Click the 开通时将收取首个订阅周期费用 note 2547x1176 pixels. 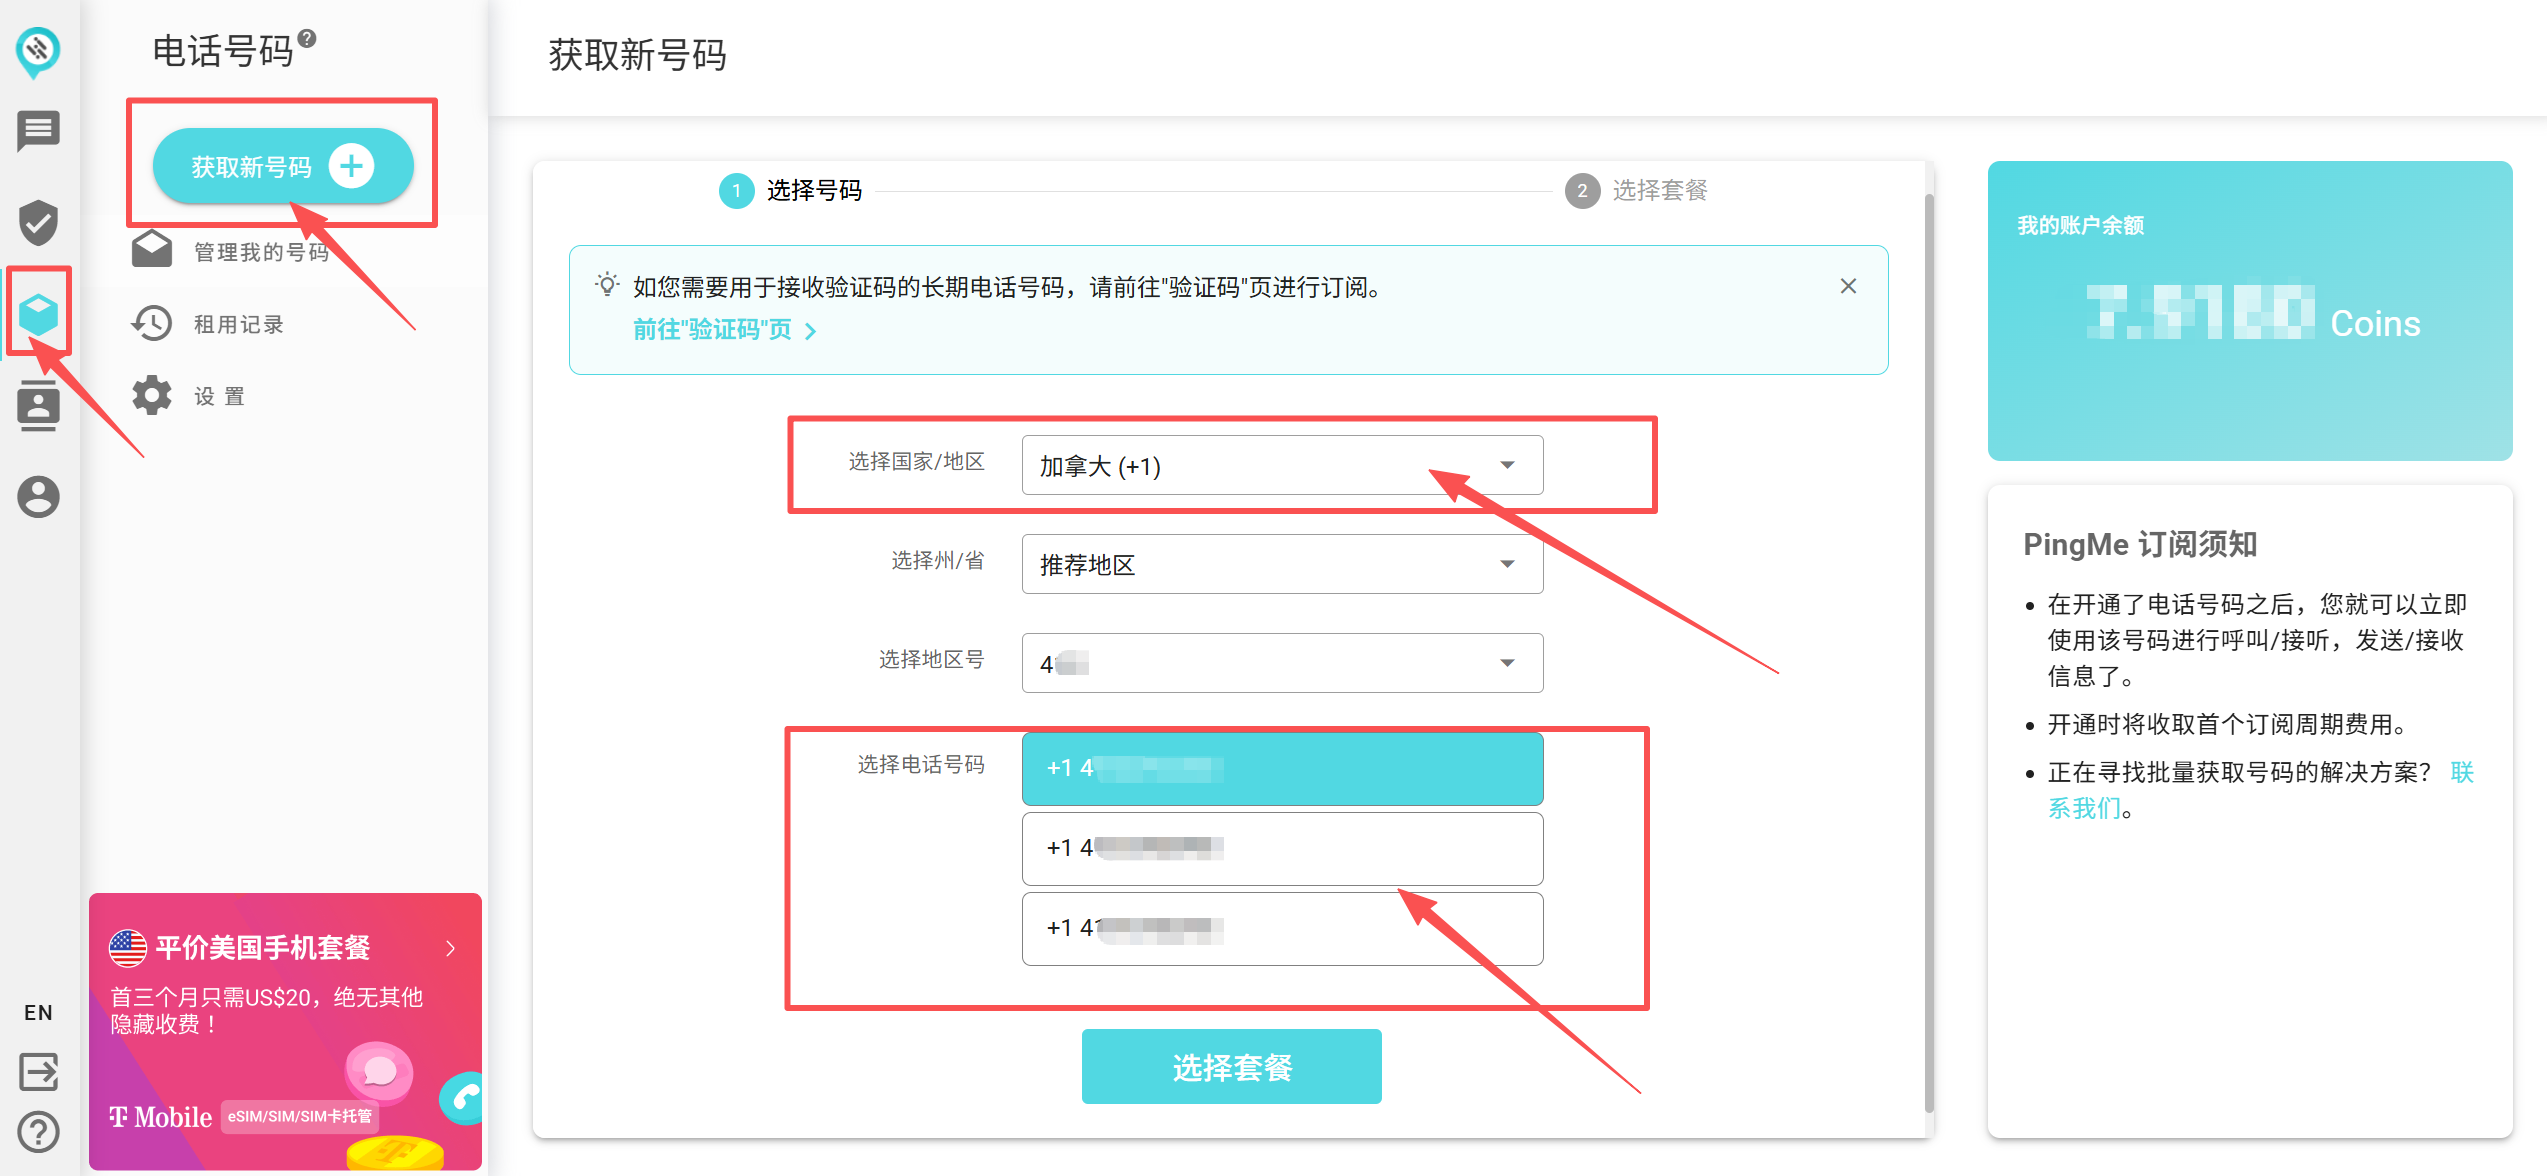coord(2227,724)
